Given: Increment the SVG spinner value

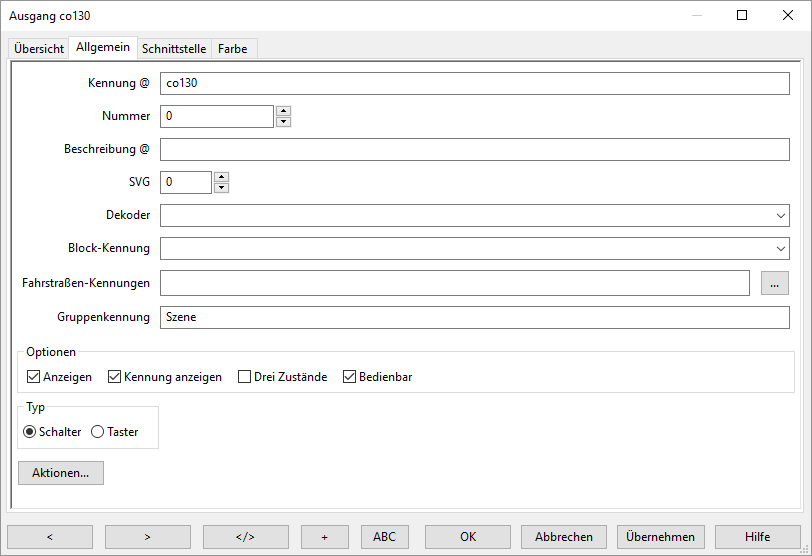Looking at the screenshot, I should click(221, 177).
